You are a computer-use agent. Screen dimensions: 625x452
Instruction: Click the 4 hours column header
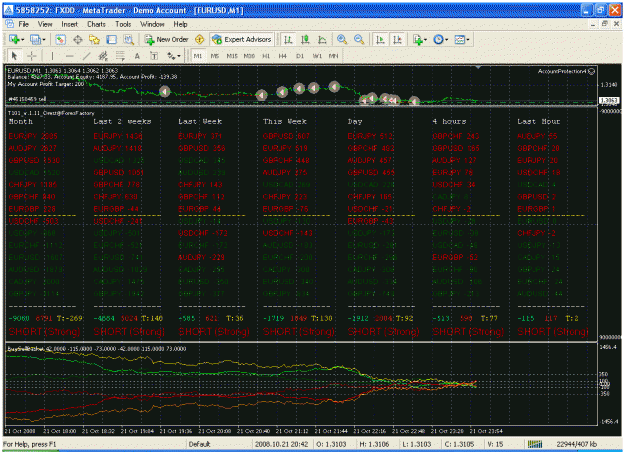pos(449,121)
